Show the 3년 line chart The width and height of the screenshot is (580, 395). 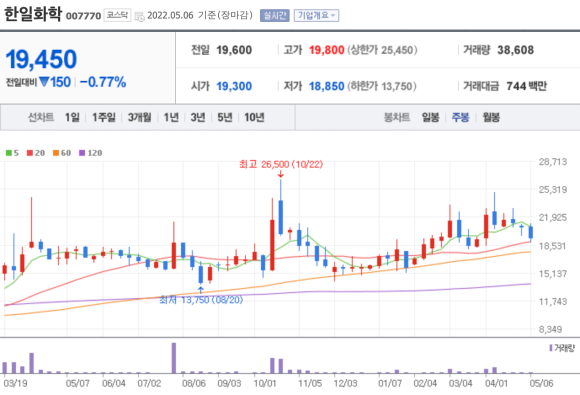pos(198,118)
